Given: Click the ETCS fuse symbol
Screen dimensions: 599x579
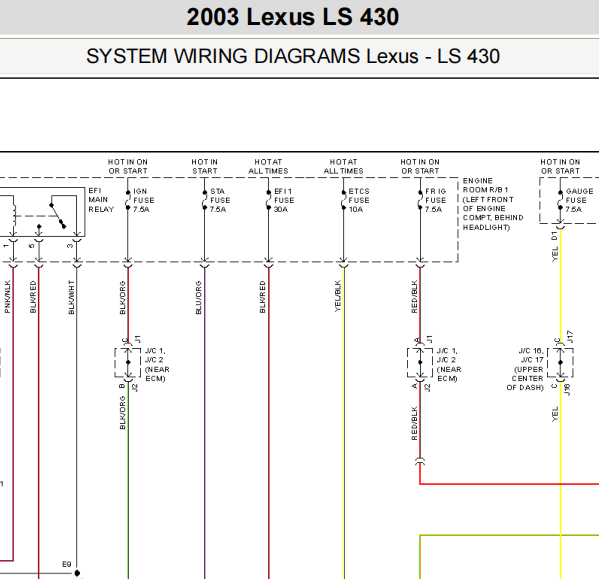Looking at the screenshot, I should tap(343, 200).
